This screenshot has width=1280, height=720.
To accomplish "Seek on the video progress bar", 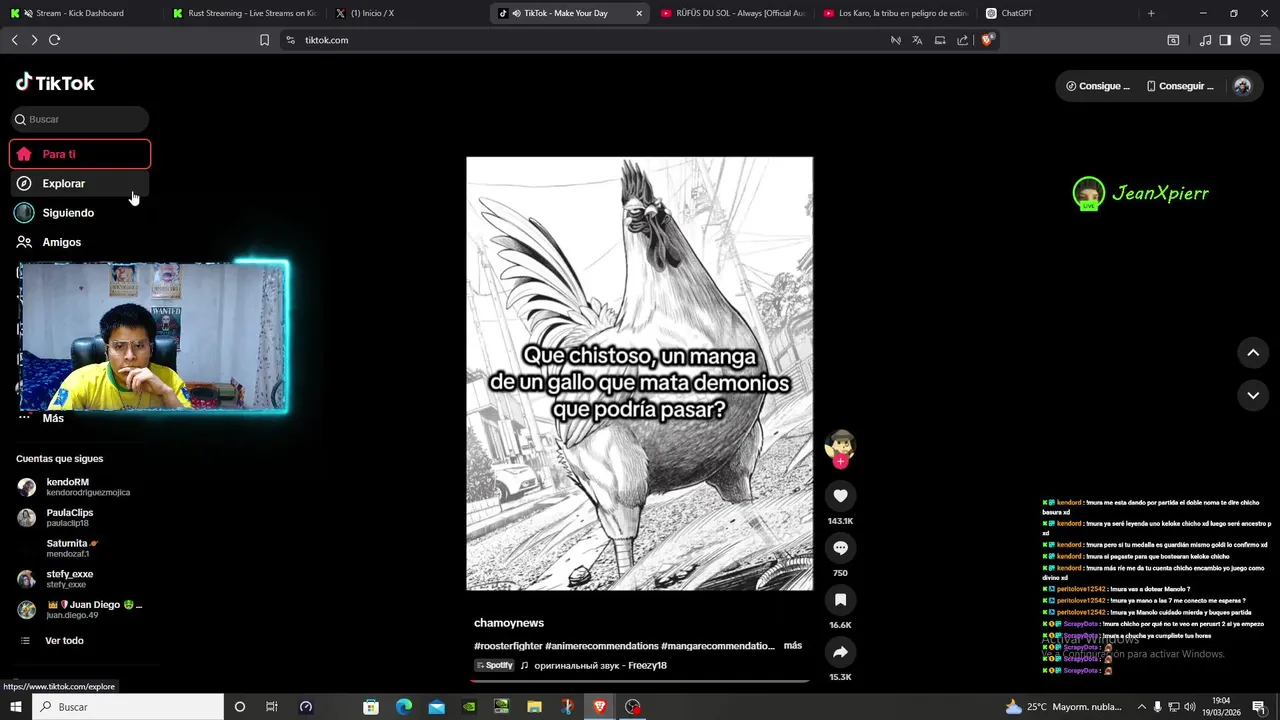I will pyautogui.click(x=640, y=681).
